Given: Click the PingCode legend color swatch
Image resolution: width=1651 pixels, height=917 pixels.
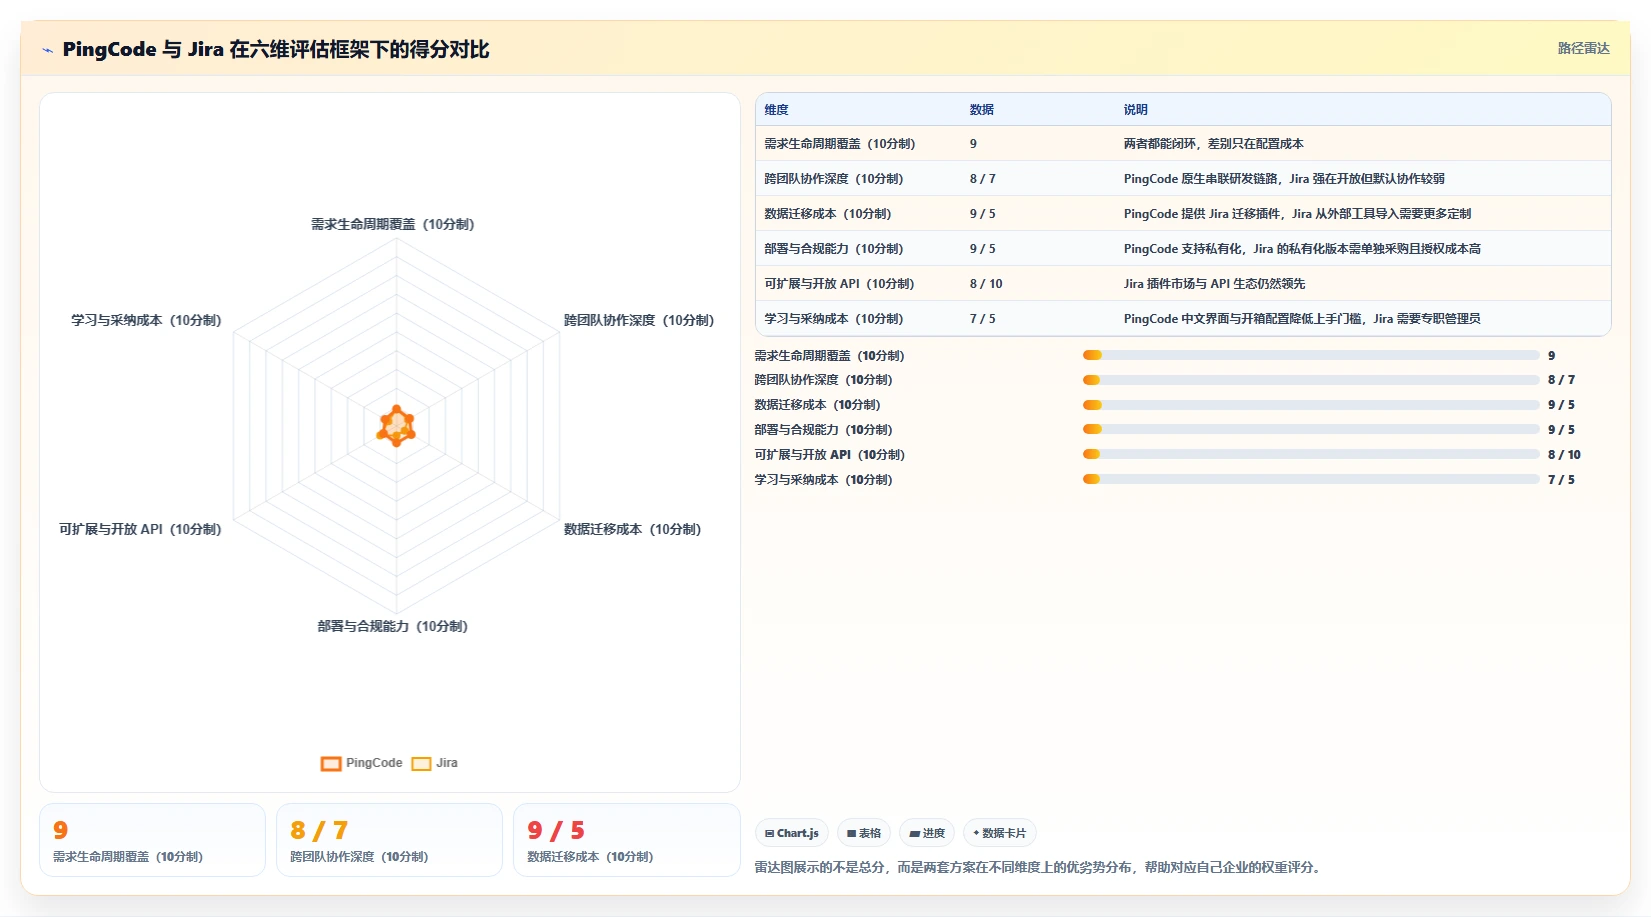Looking at the screenshot, I should (331, 763).
